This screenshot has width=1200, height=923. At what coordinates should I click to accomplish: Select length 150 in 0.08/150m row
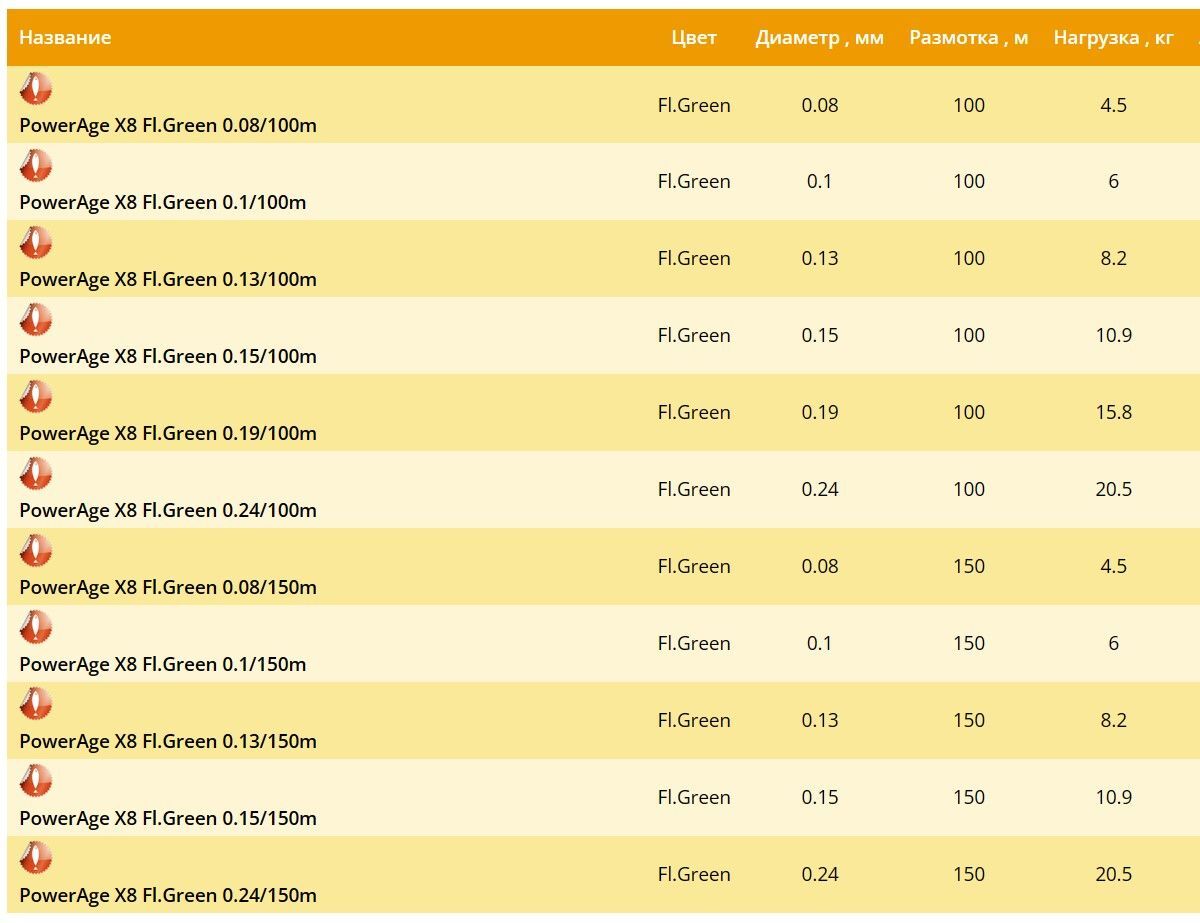[x=969, y=567]
